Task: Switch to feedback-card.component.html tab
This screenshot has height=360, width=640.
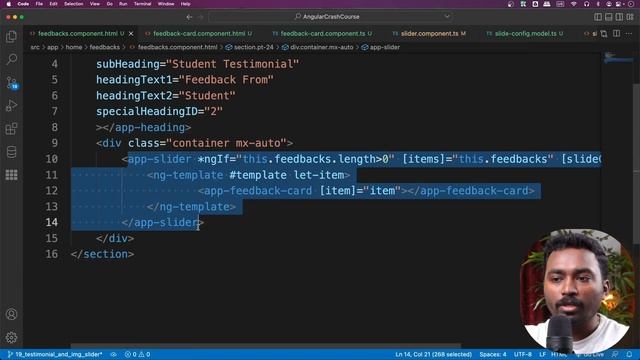Action: 199,33
